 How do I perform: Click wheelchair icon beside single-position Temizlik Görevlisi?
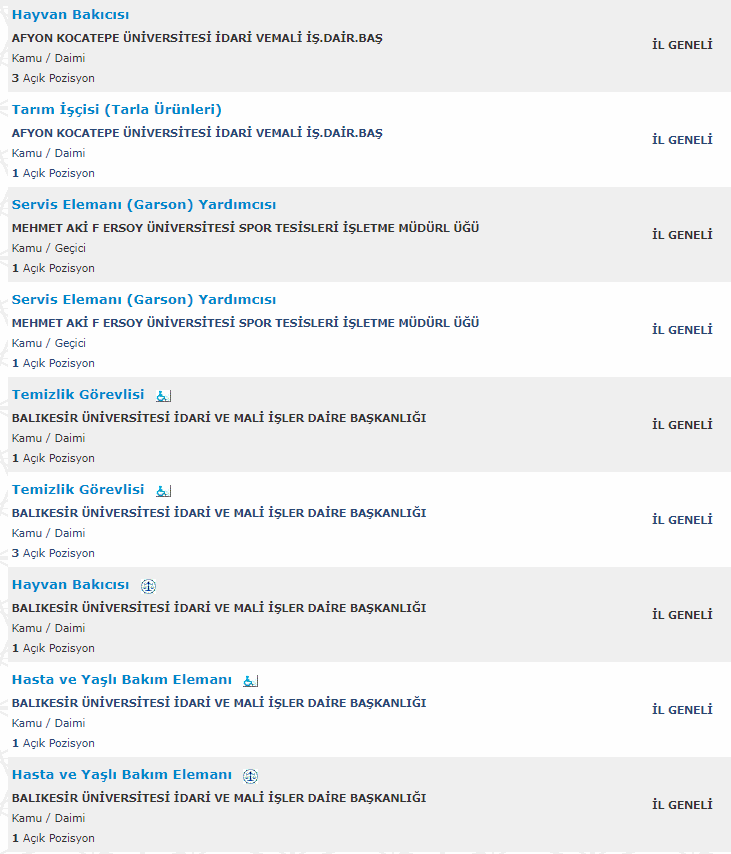pos(164,396)
